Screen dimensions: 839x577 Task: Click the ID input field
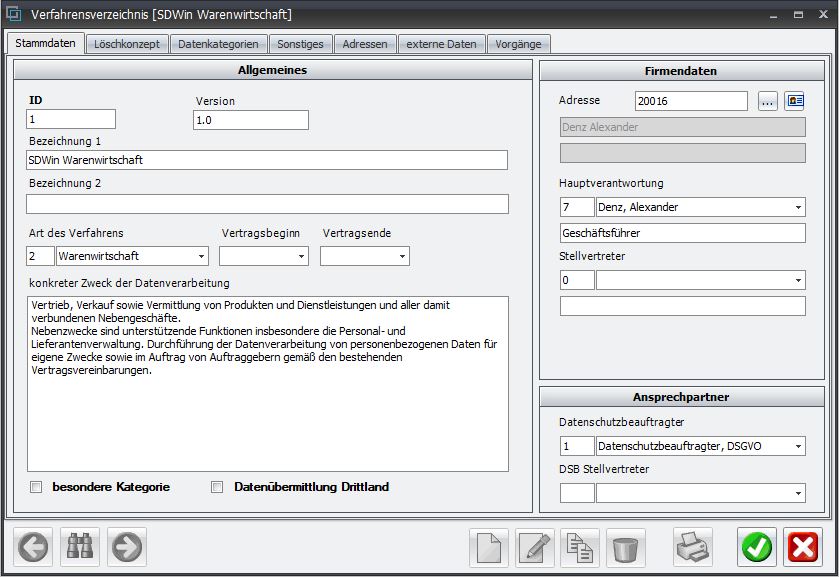pos(71,119)
